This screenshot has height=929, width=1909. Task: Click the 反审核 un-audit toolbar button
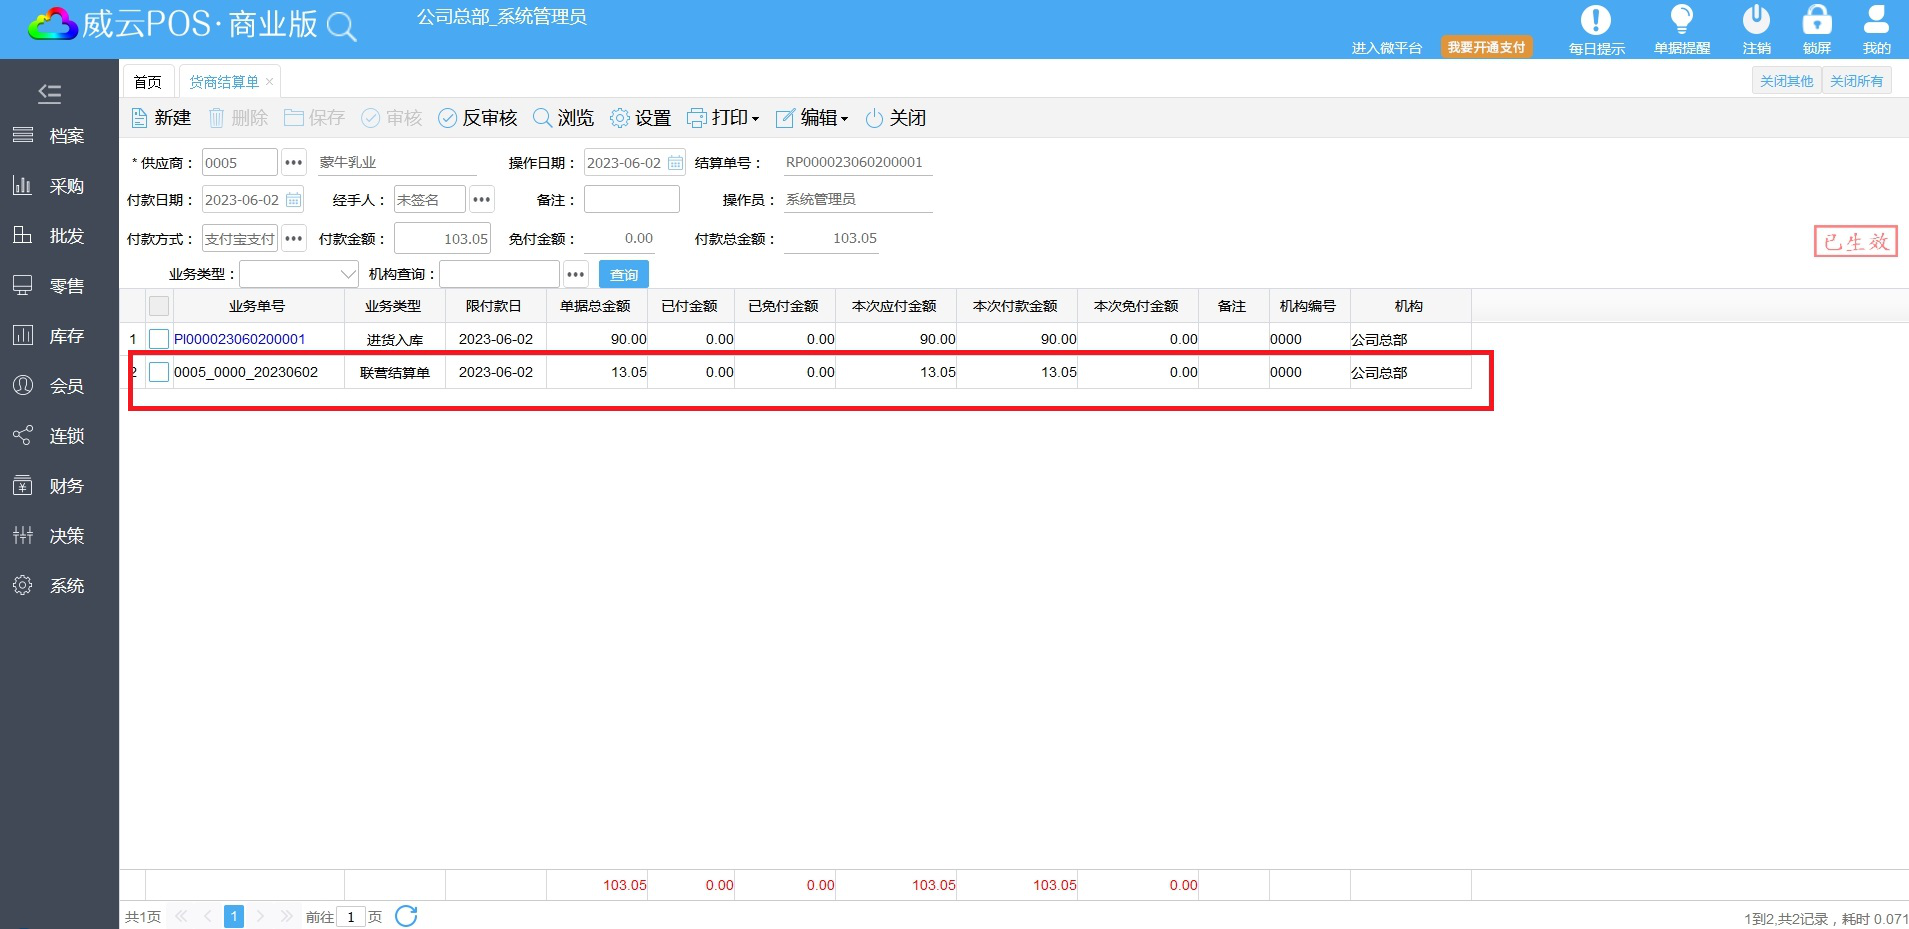click(478, 118)
